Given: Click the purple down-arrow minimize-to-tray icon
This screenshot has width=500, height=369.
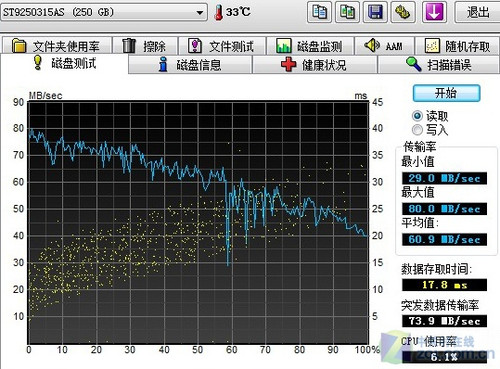Looking at the screenshot, I should tap(434, 12).
